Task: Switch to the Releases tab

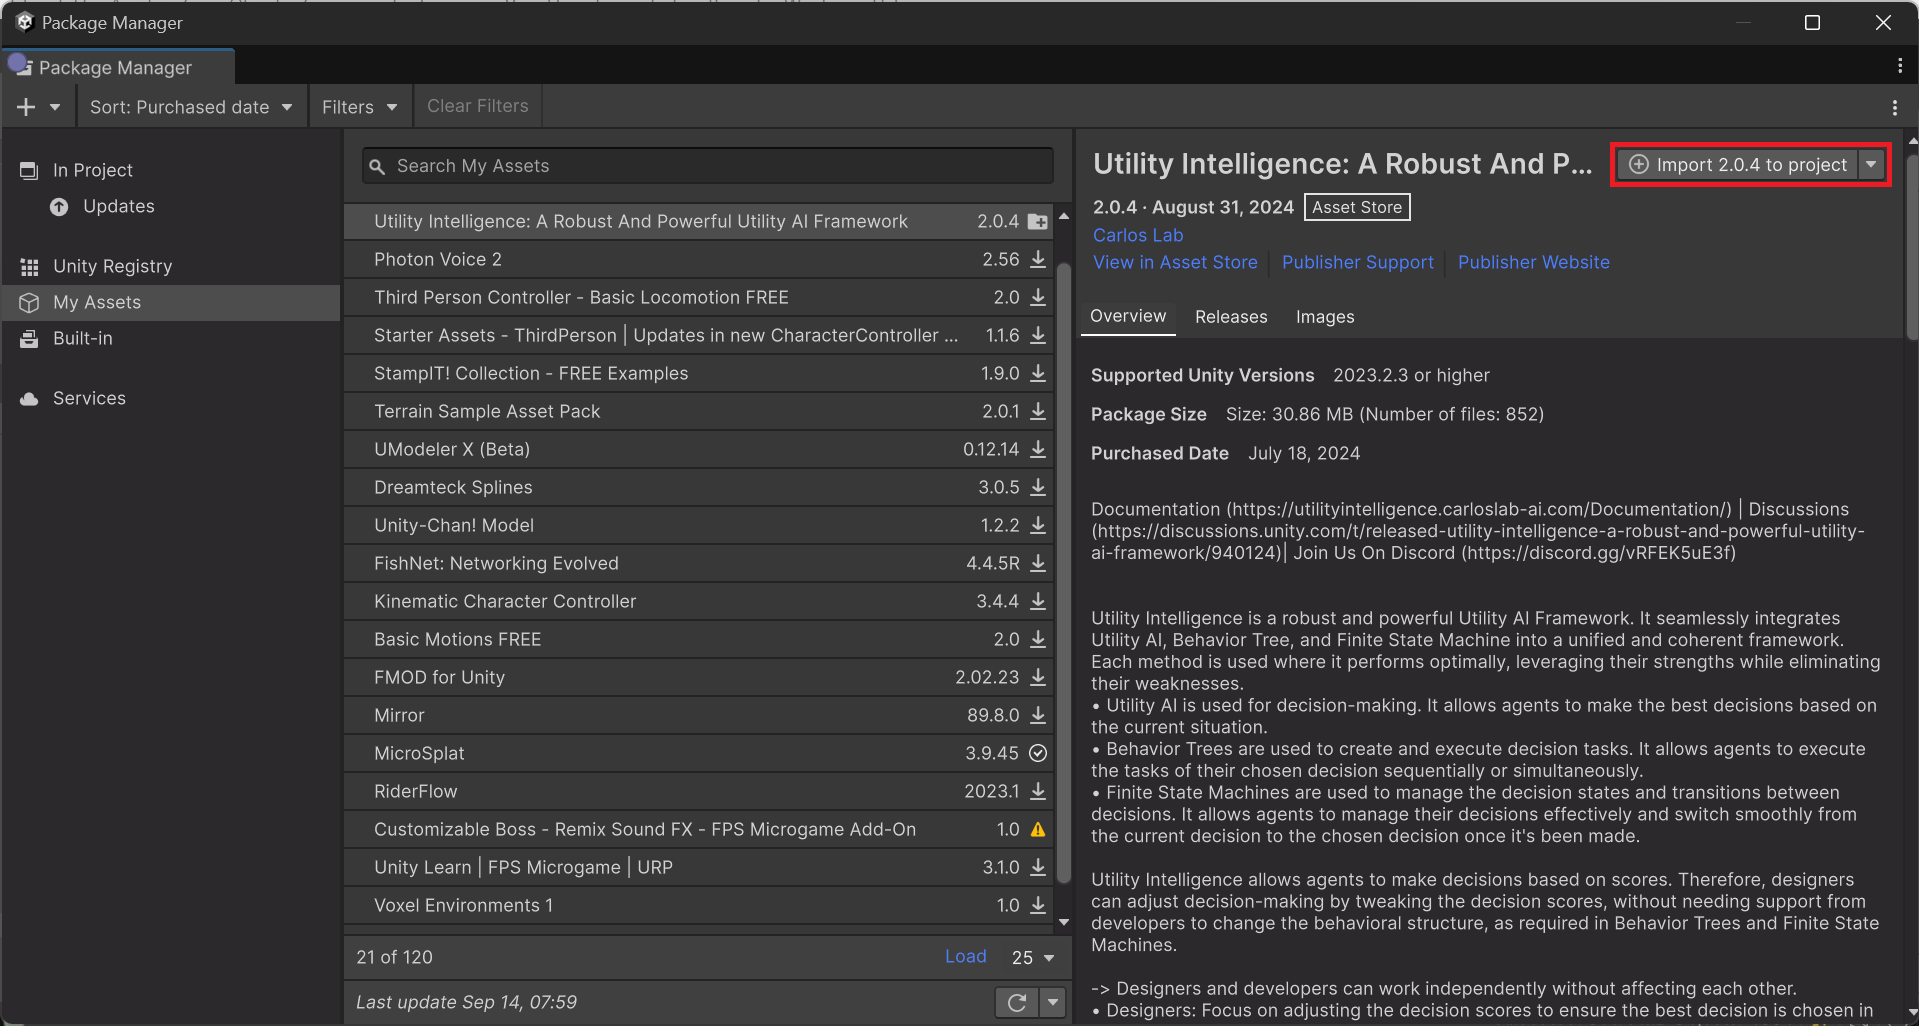Action: coord(1231,317)
